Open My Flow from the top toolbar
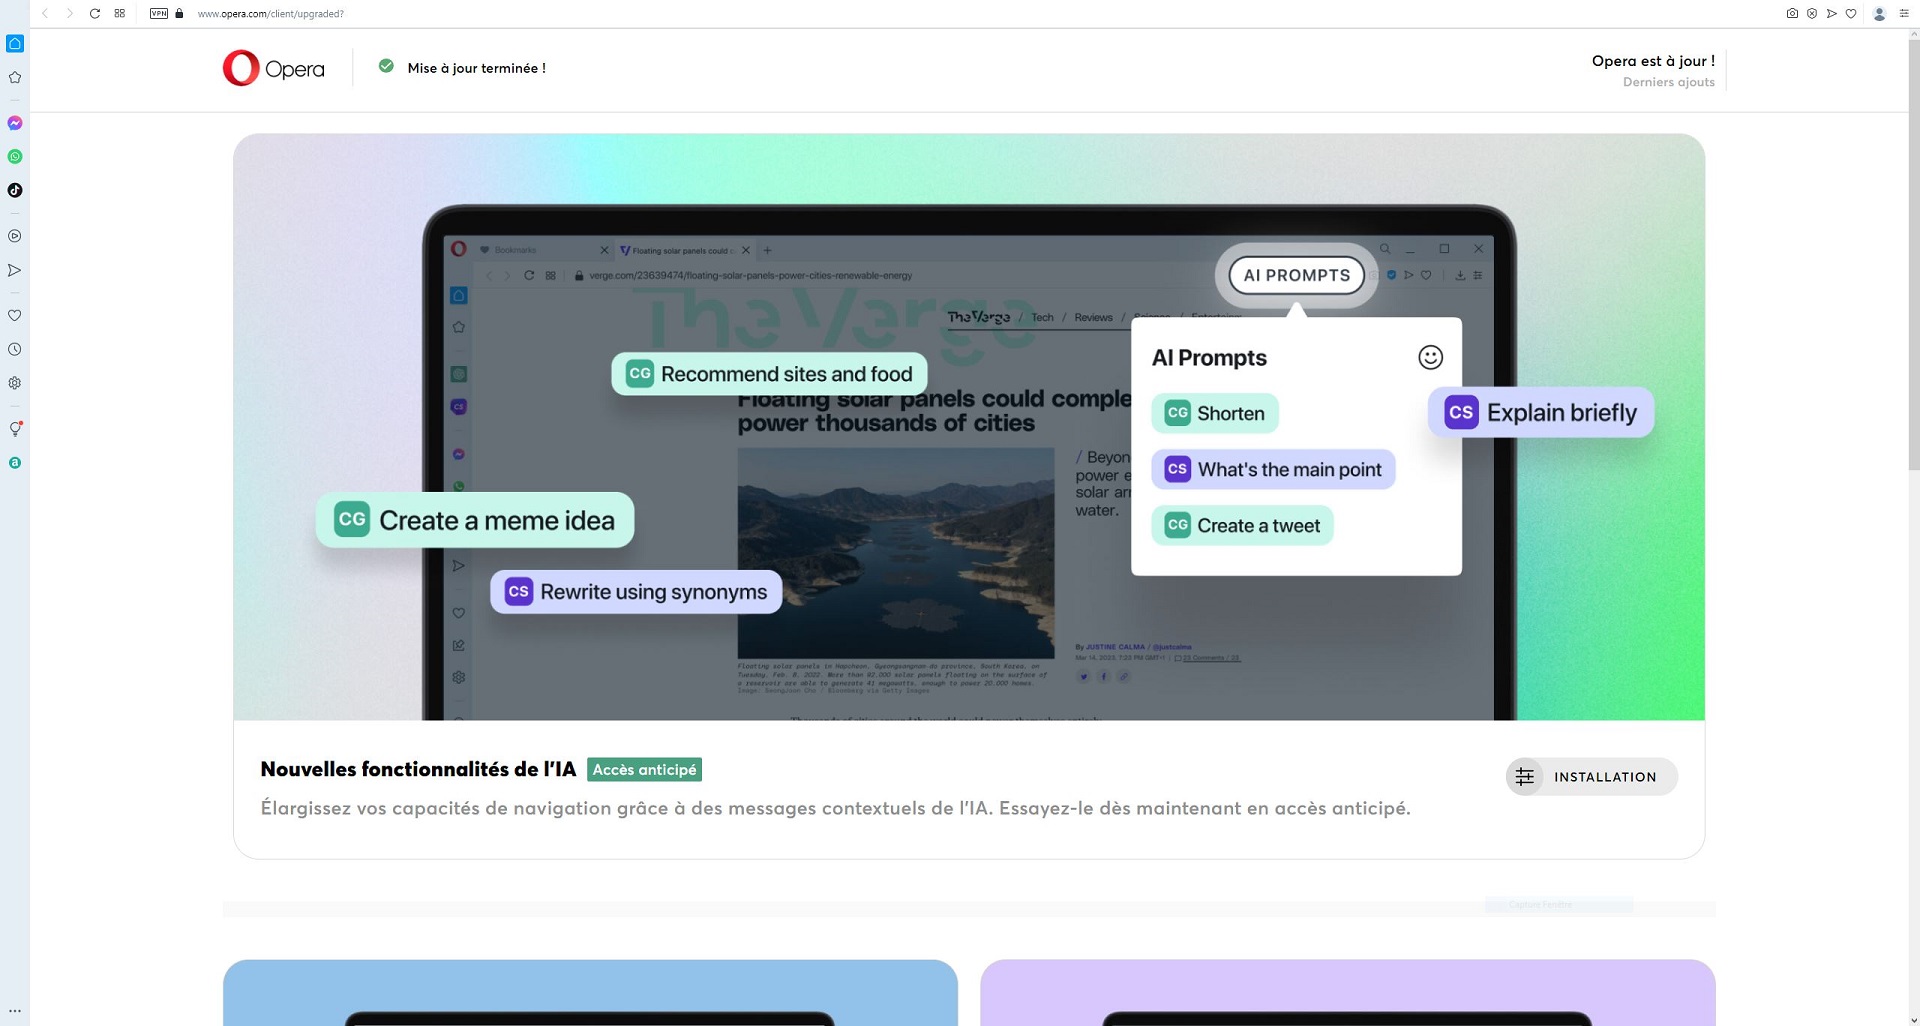1920x1026 pixels. 1831,13
